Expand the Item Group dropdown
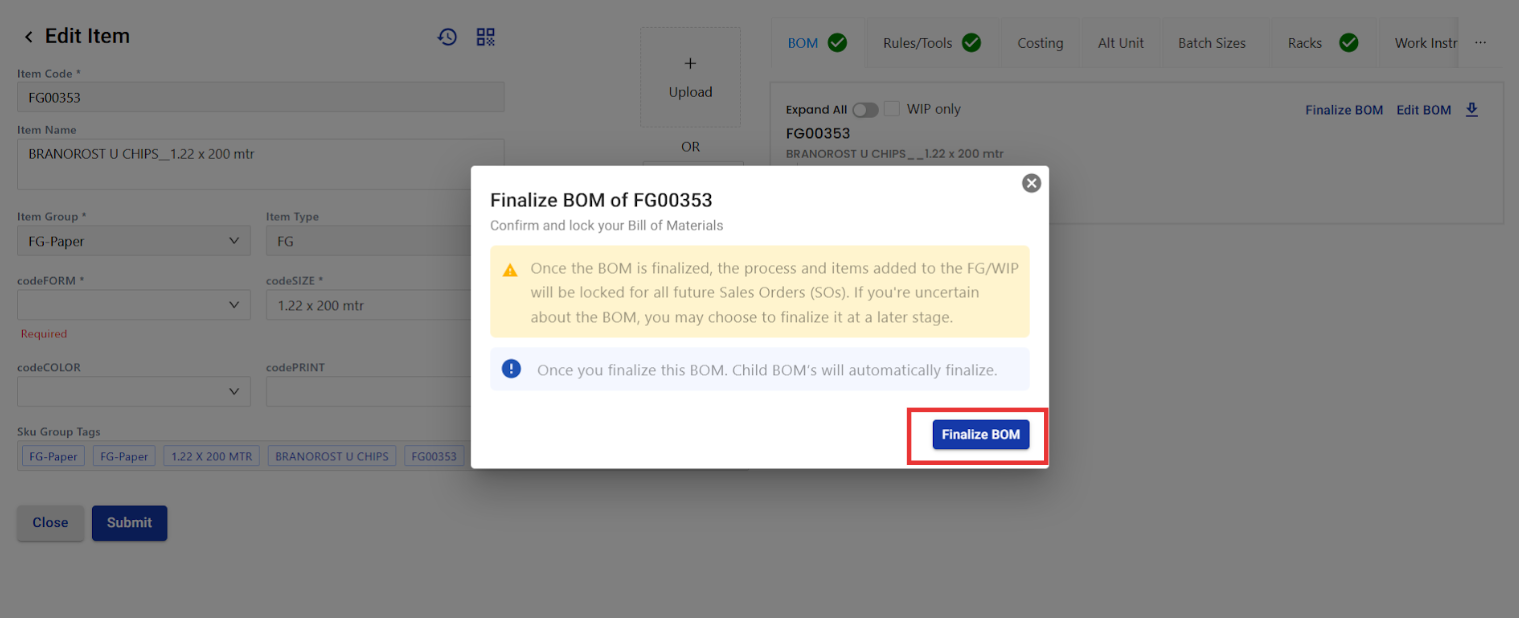The image size is (1519, 618). pyautogui.click(x=133, y=241)
